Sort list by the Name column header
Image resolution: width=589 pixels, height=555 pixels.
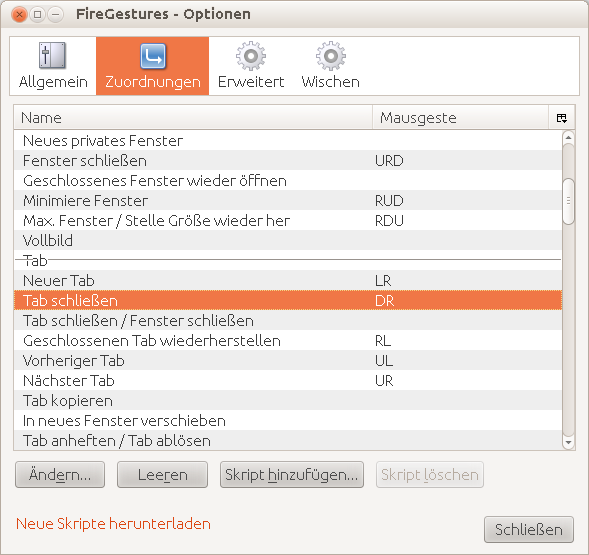pyautogui.click(x=193, y=118)
